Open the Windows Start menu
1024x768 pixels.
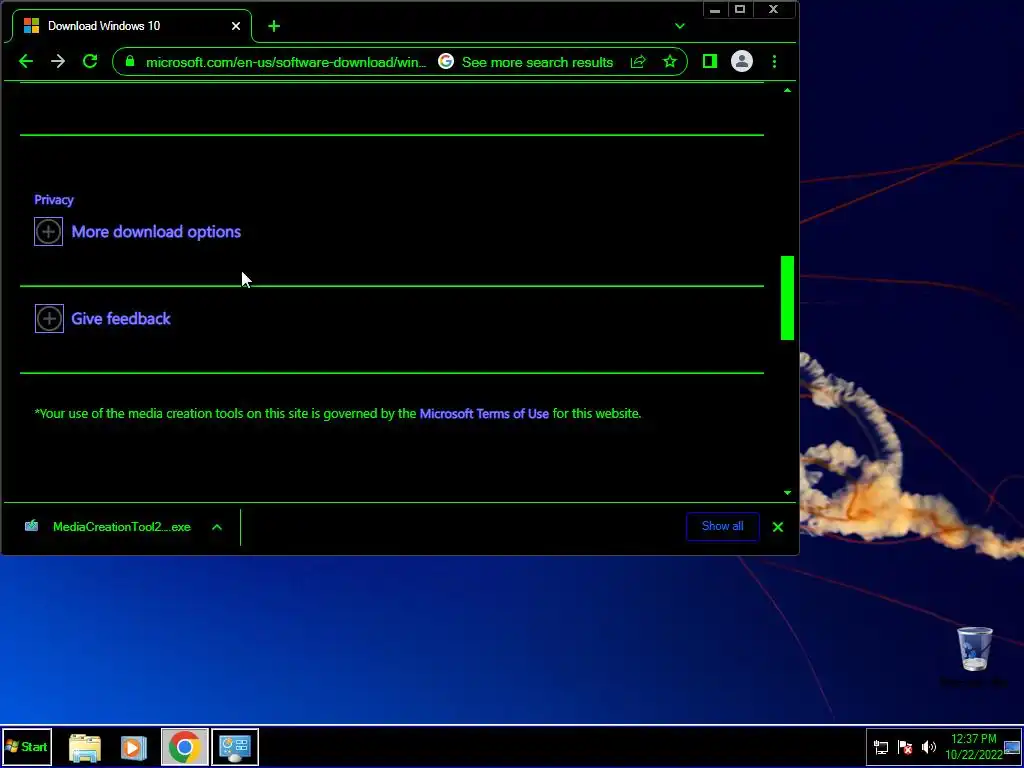click(x=27, y=746)
